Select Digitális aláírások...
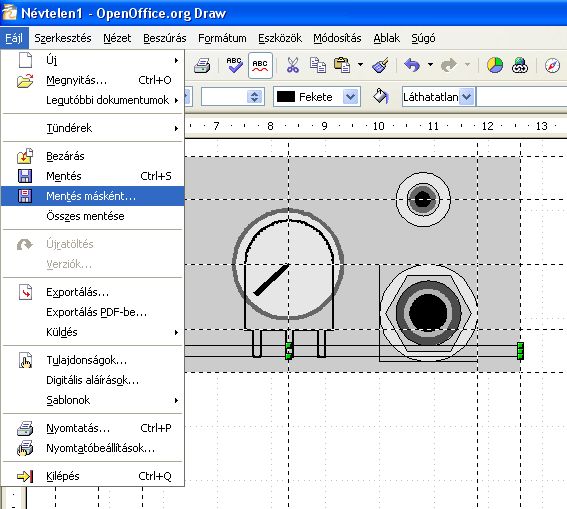Image resolution: width=567 pixels, height=509 pixels. (93, 380)
